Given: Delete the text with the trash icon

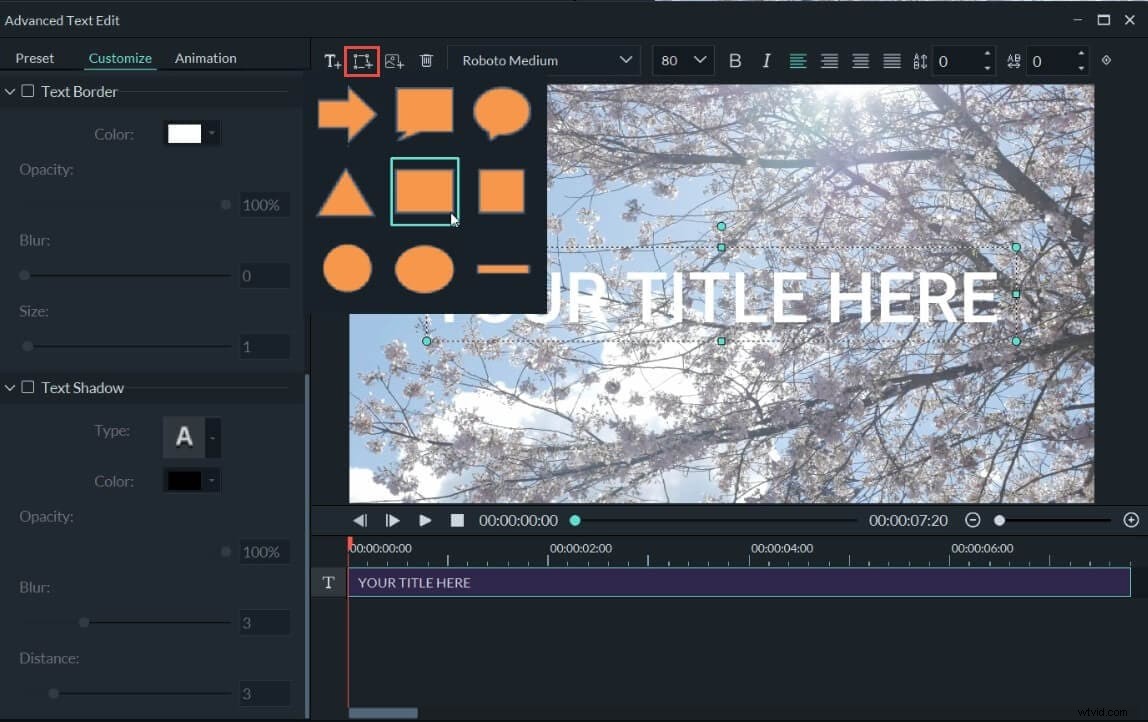Looking at the screenshot, I should pos(426,60).
